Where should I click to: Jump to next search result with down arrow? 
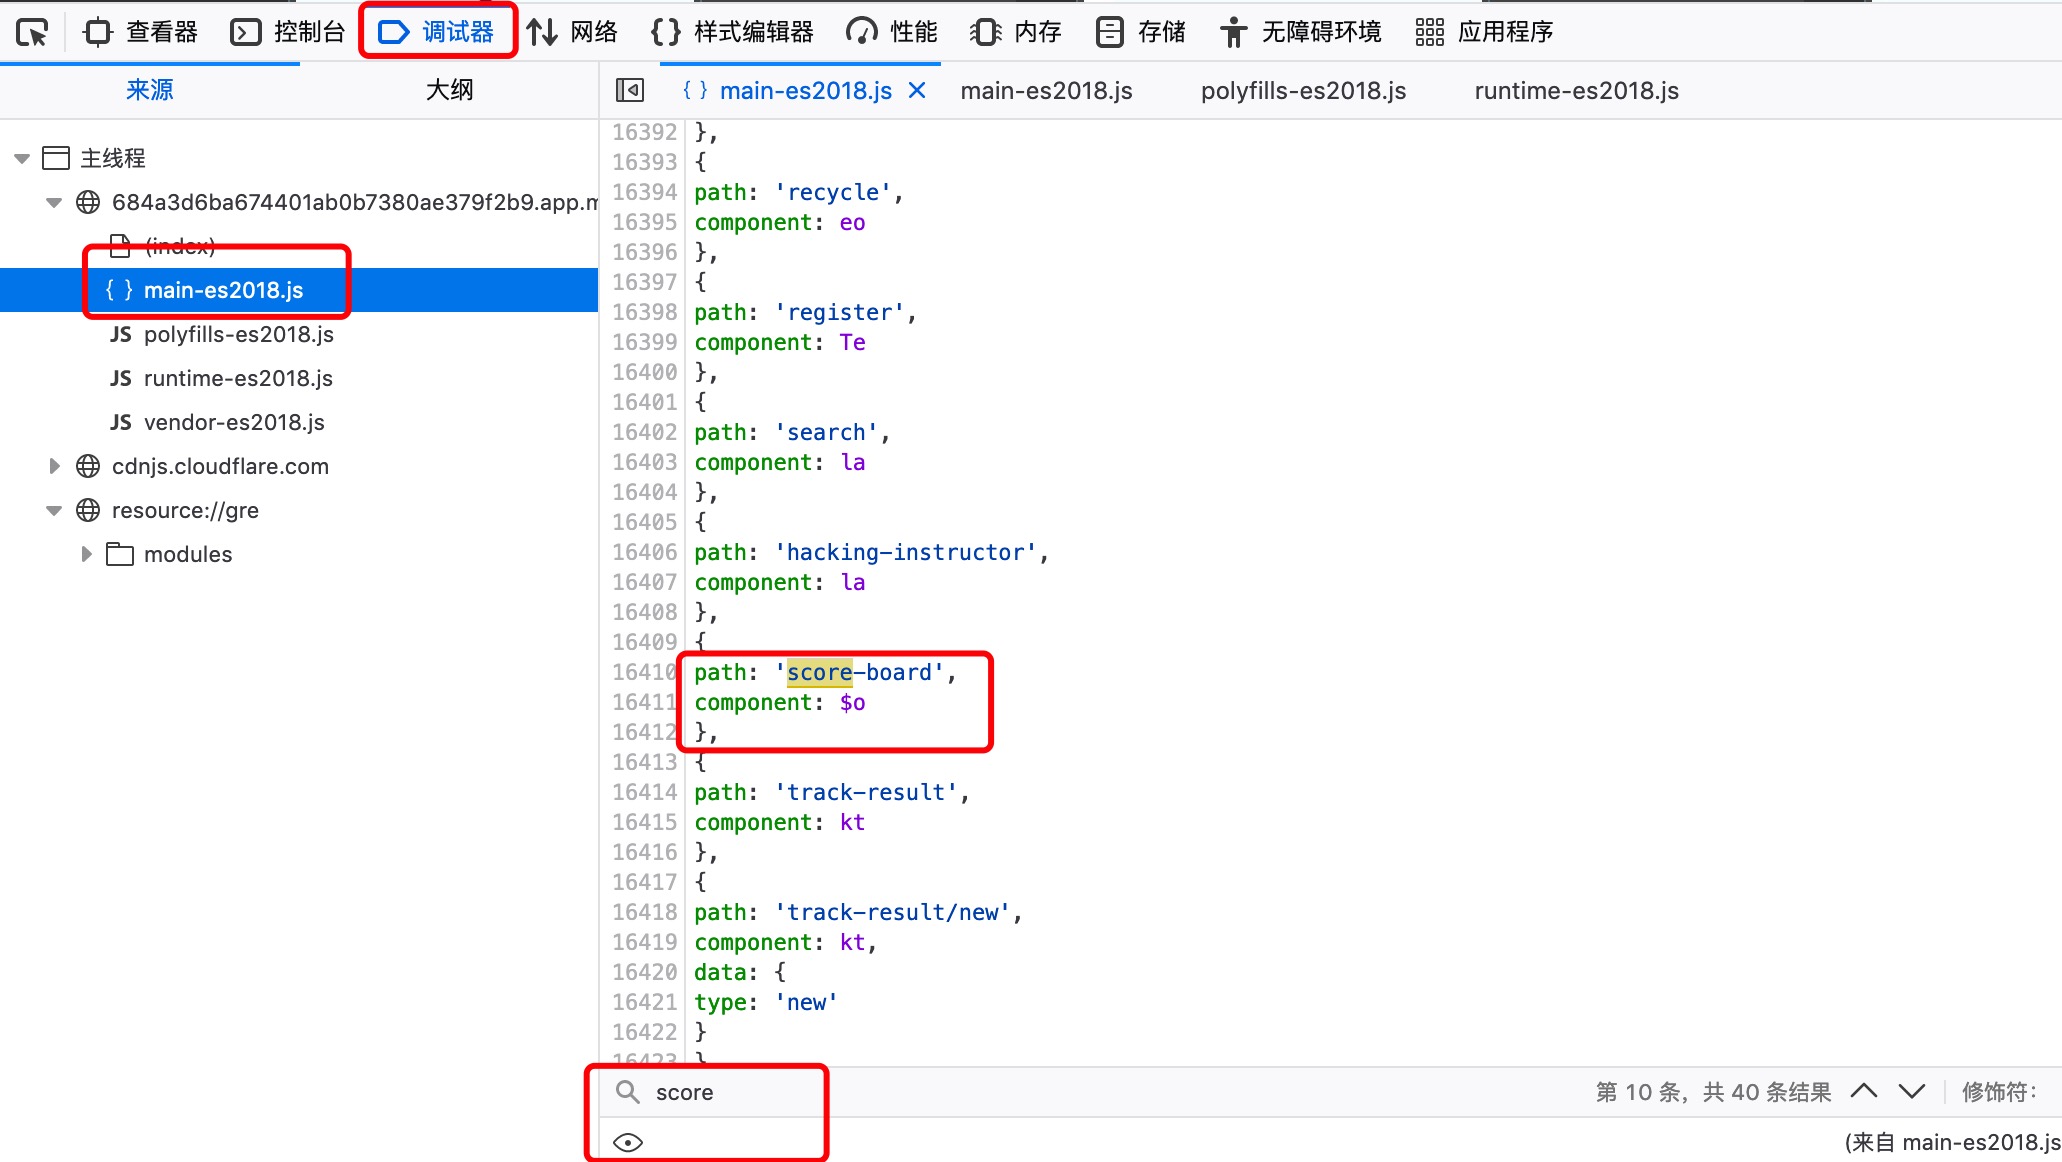coord(1911,1091)
